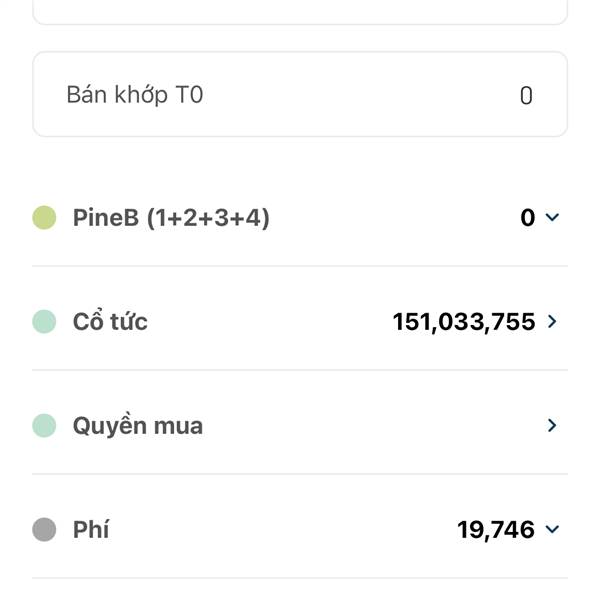Click the mint dot beside Cổ tức

coord(44,321)
